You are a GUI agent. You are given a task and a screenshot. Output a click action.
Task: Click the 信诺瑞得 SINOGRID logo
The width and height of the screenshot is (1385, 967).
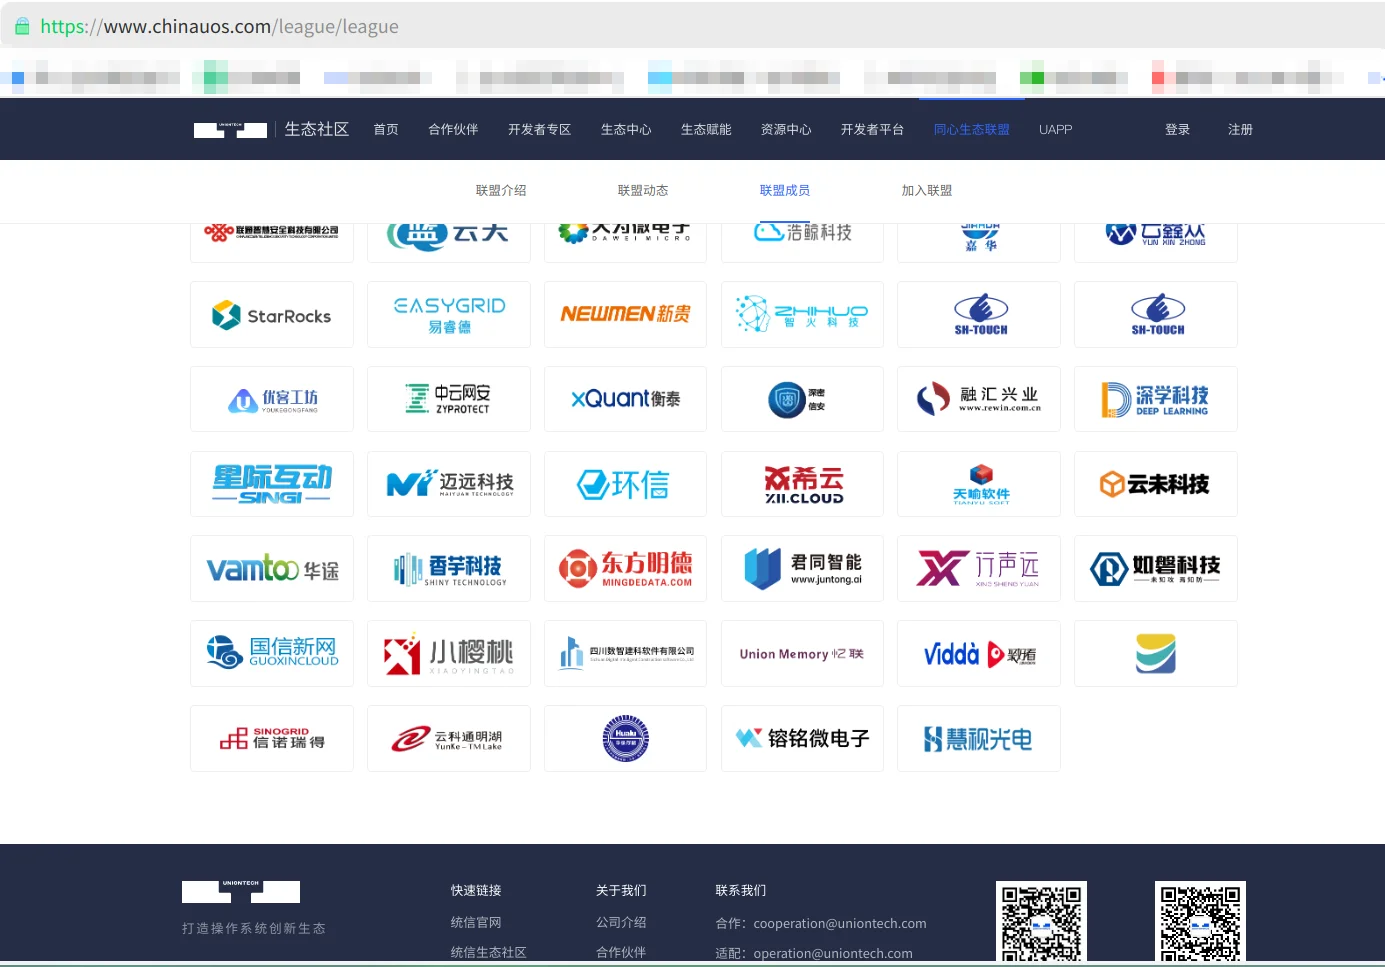[x=272, y=738]
